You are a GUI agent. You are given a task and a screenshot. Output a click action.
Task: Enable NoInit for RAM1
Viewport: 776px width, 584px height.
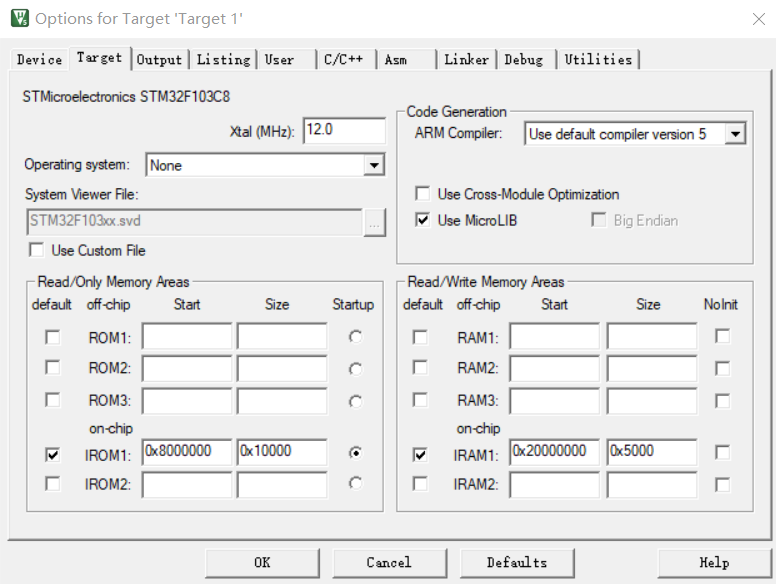[x=723, y=337]
